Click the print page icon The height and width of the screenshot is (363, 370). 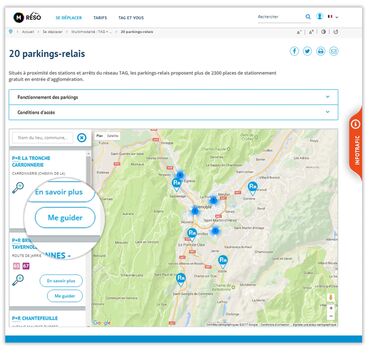tap(321, 51)
